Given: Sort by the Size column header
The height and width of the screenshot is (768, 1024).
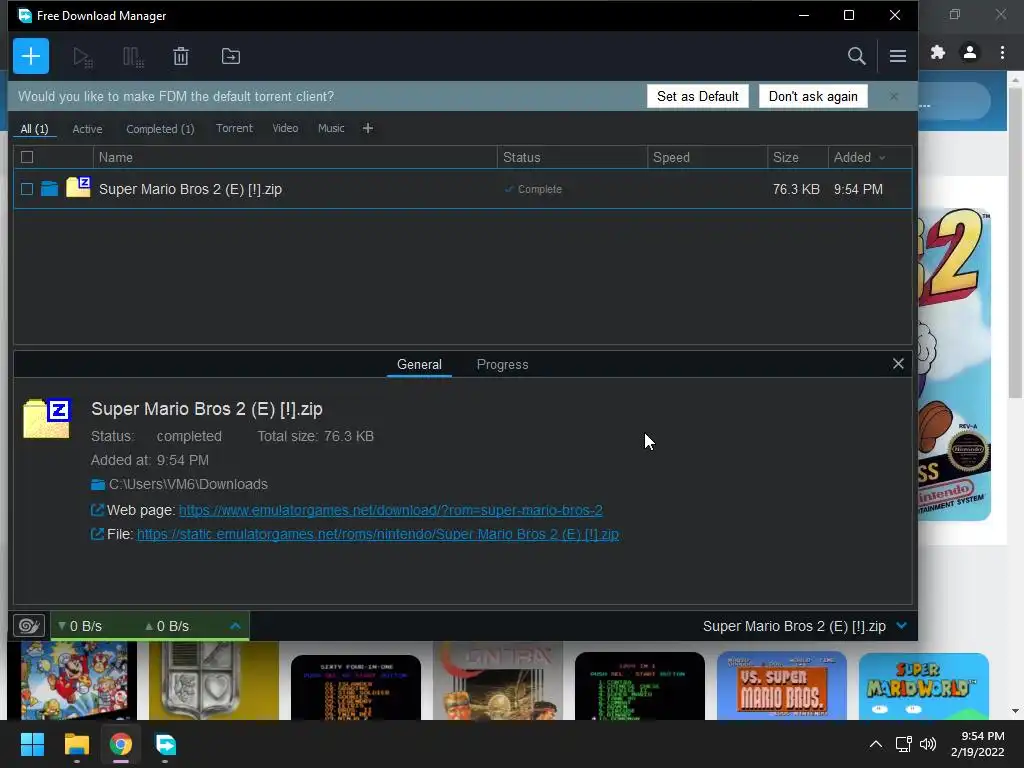Looking at the screenshot, I should 797,157.
